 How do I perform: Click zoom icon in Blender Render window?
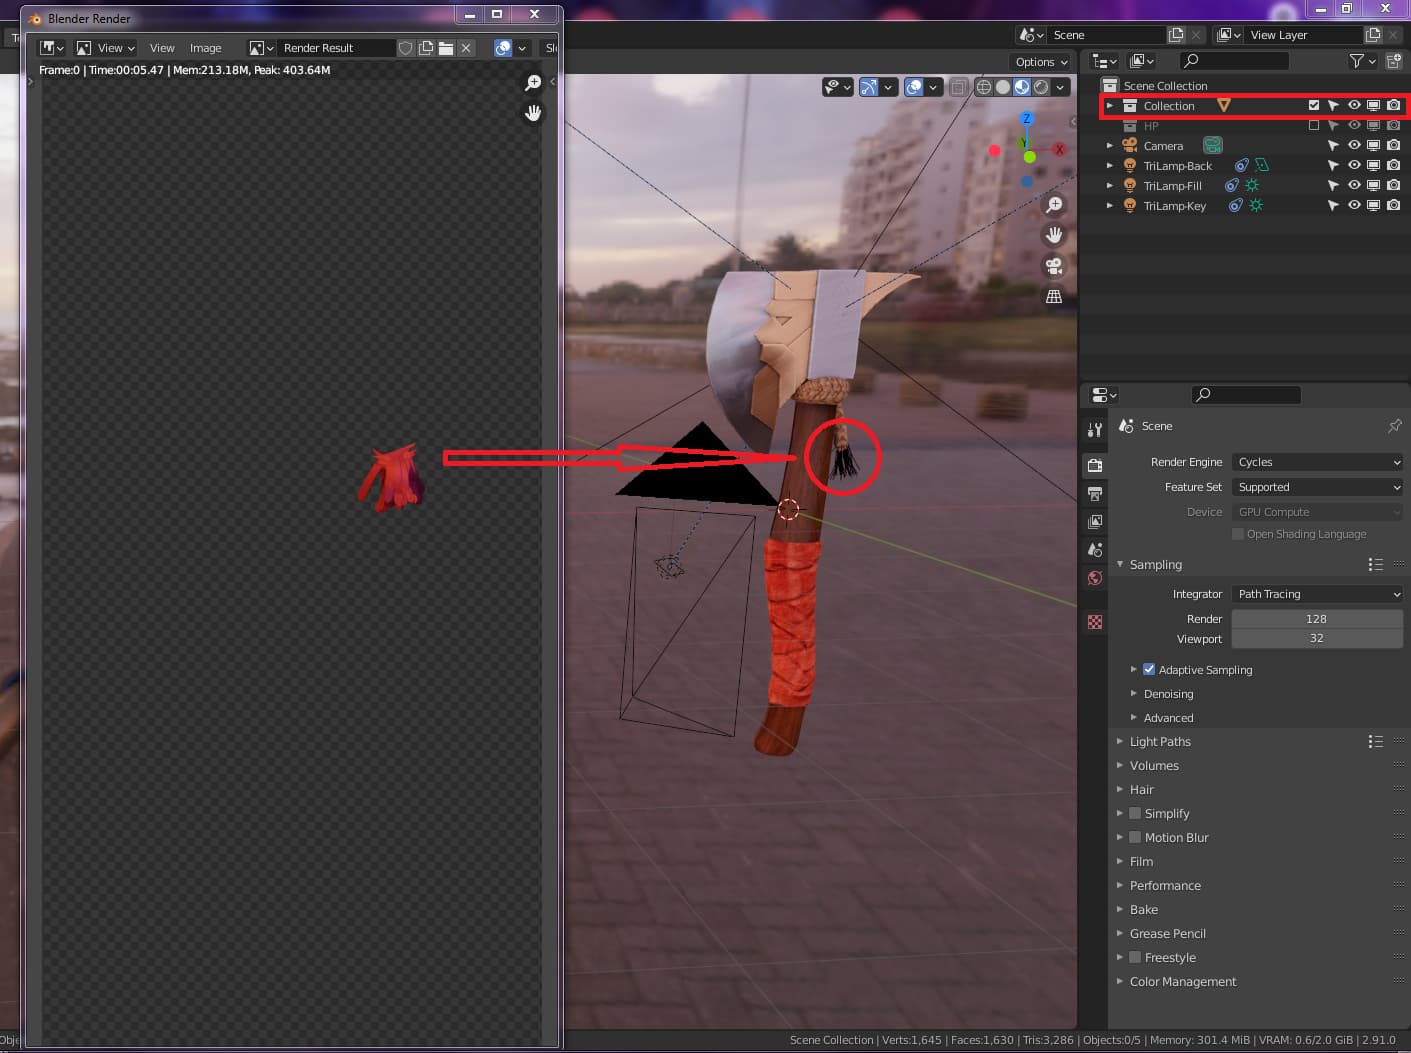tap(533, 83)
